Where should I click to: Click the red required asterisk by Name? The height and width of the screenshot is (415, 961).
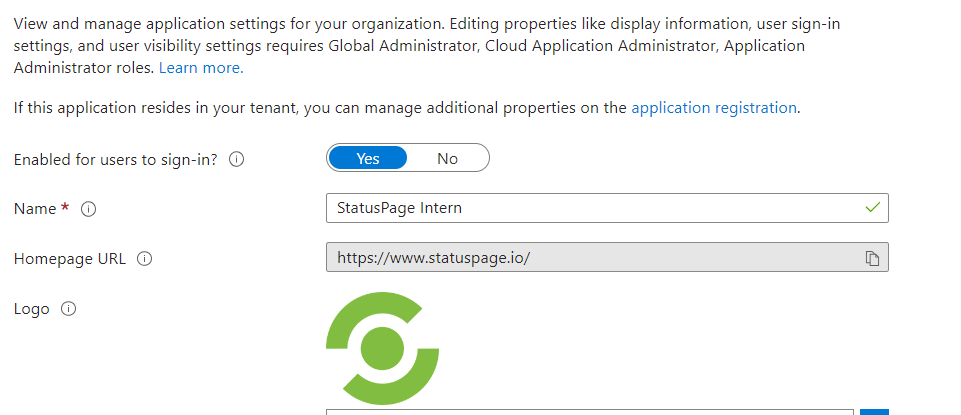point(66,208)
